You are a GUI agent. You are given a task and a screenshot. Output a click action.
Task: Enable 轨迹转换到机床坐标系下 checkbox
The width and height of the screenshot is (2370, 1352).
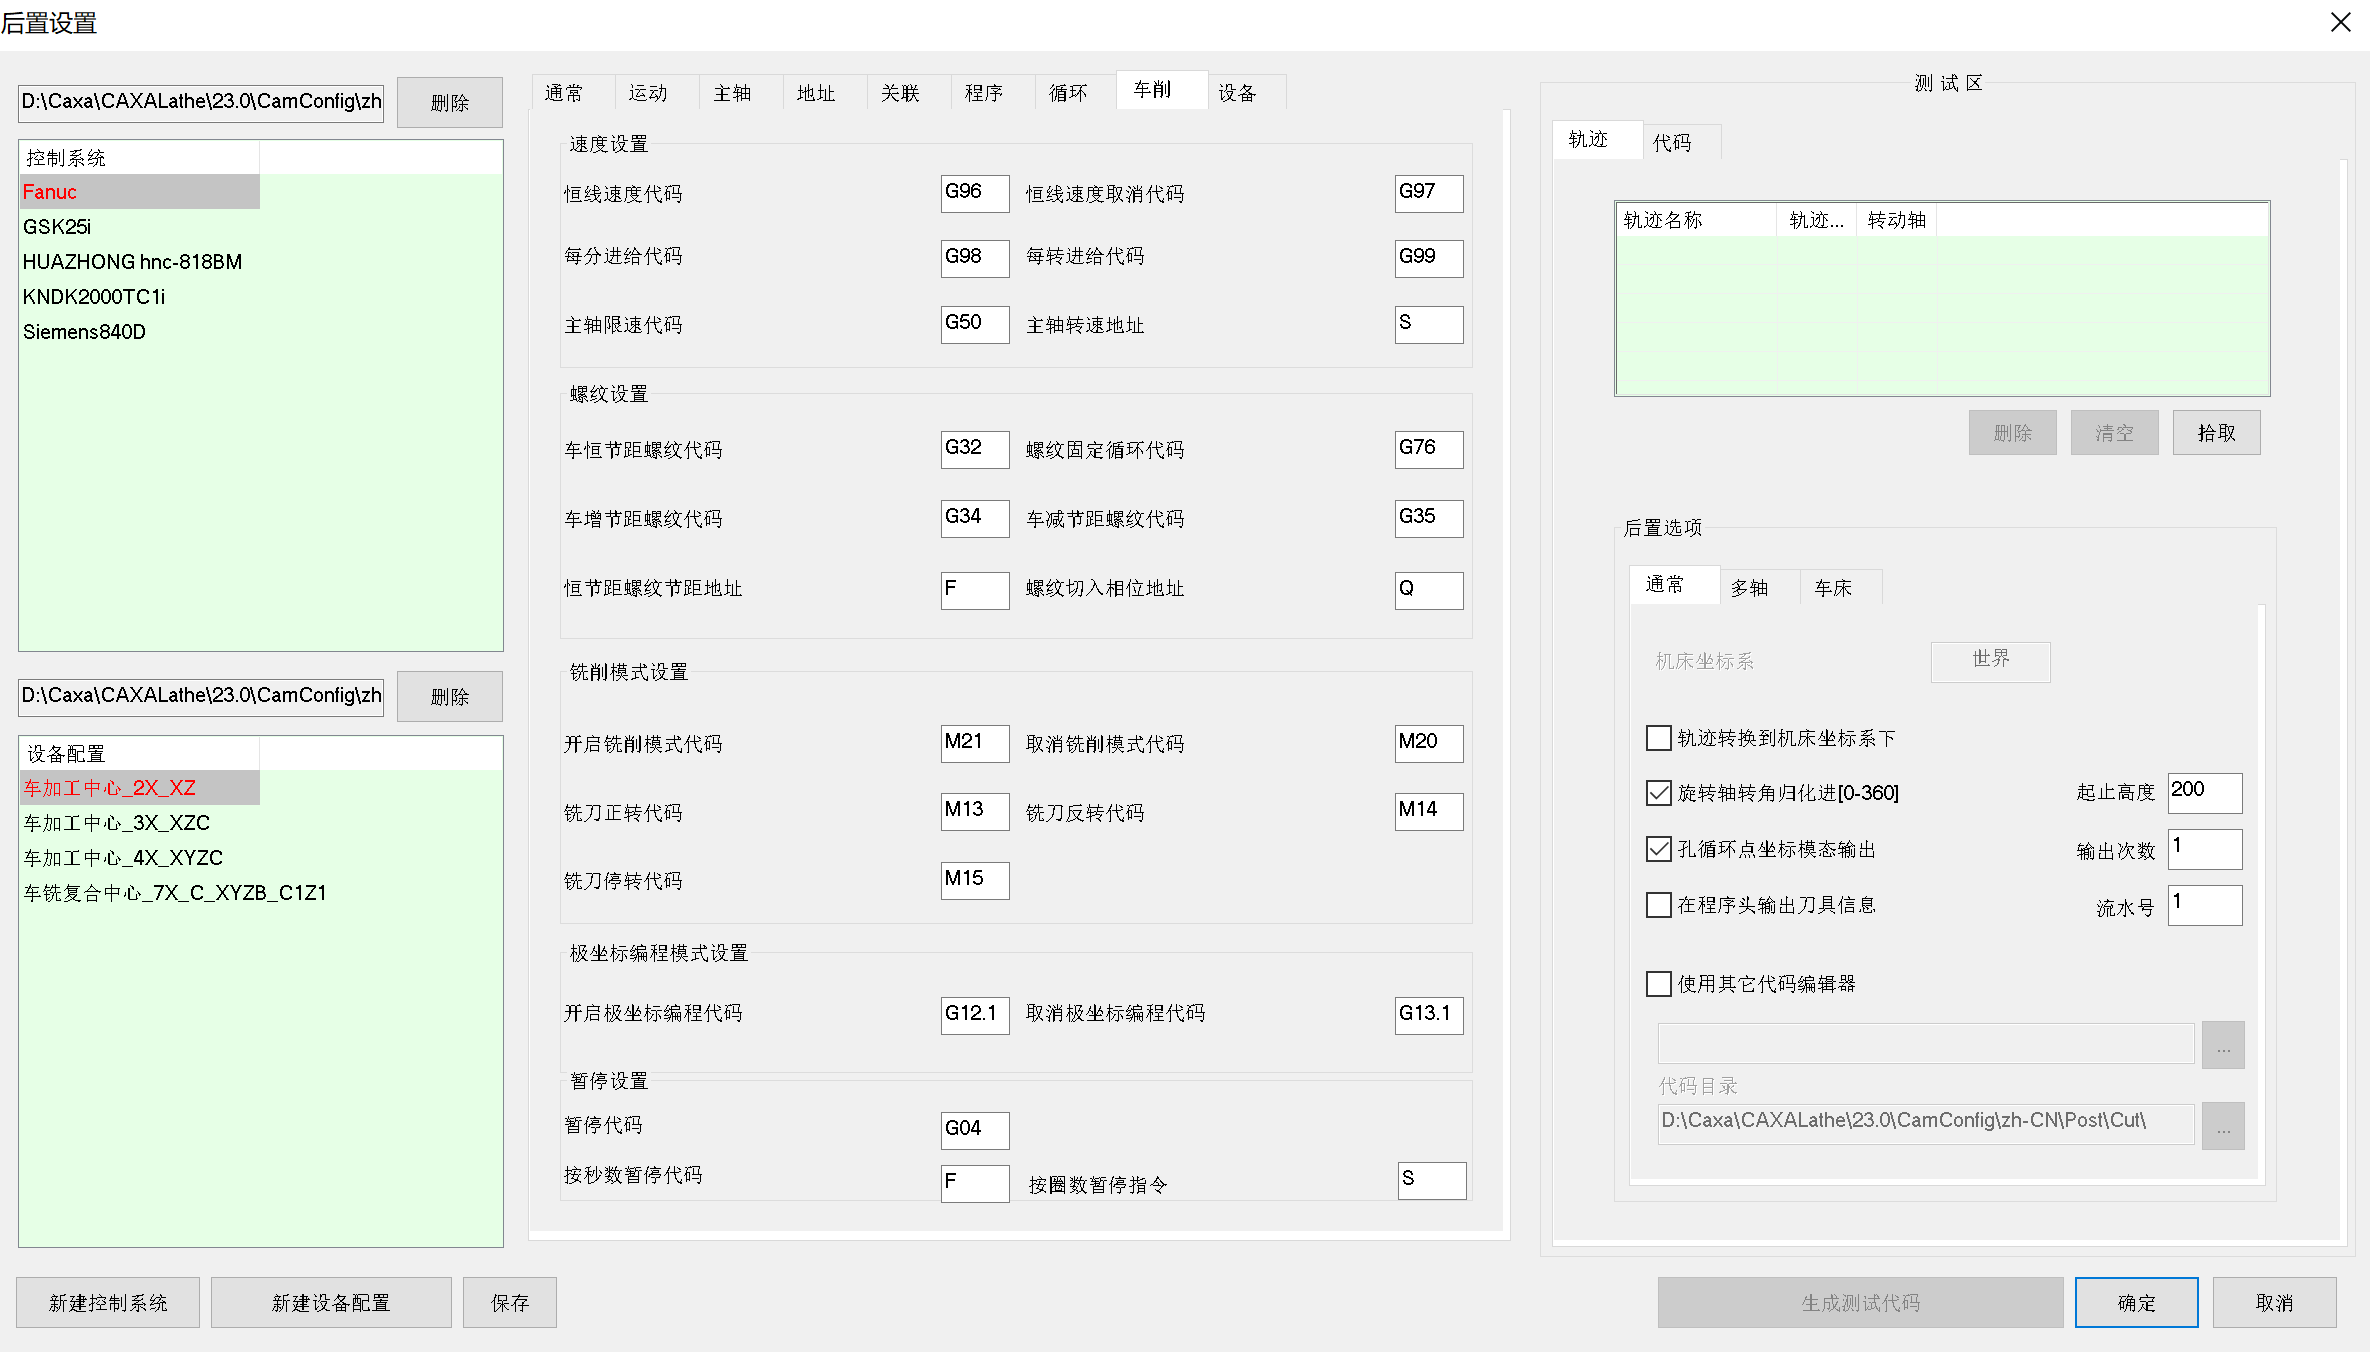(1658, 738)
